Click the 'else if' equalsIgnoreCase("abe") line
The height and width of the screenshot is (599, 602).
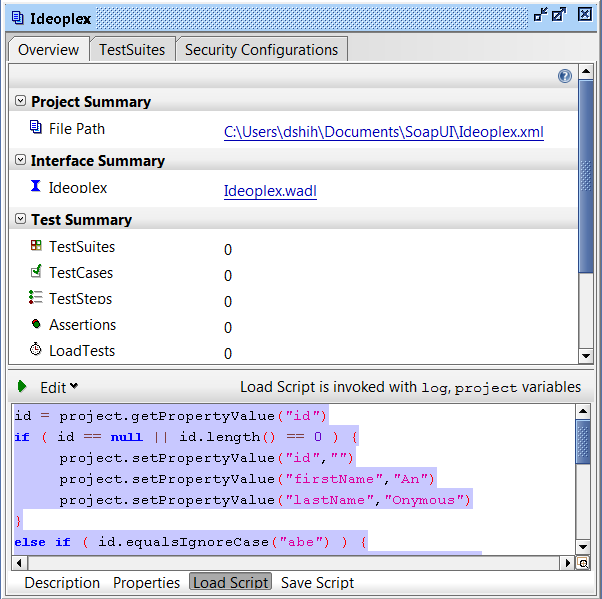(190, 542)
